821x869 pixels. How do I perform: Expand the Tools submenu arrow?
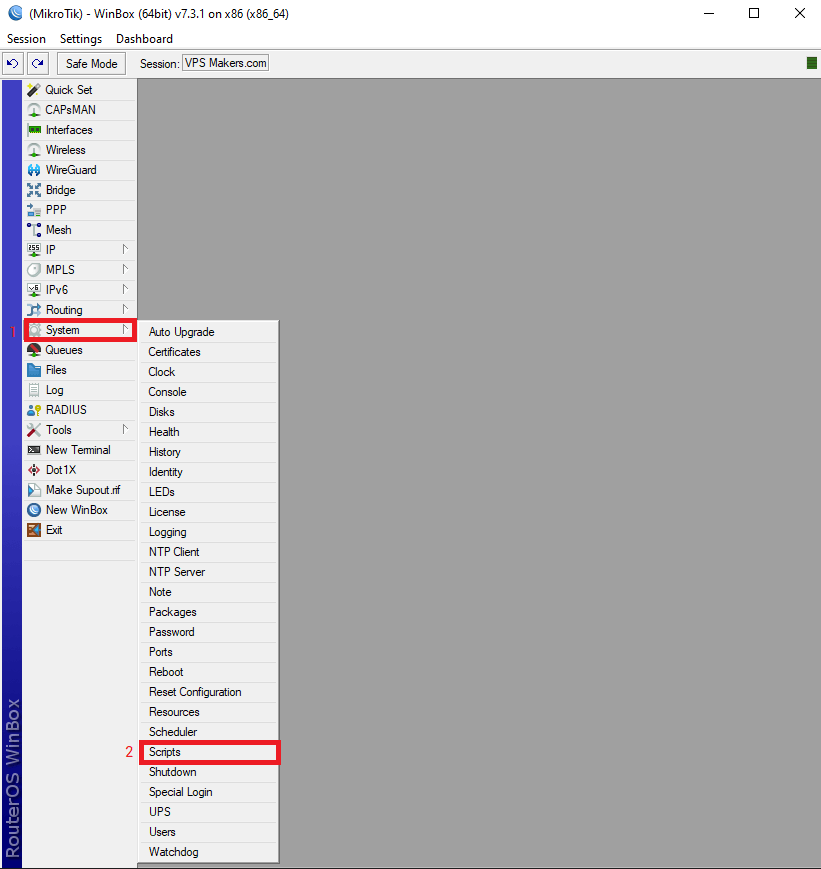click(125, 430)
